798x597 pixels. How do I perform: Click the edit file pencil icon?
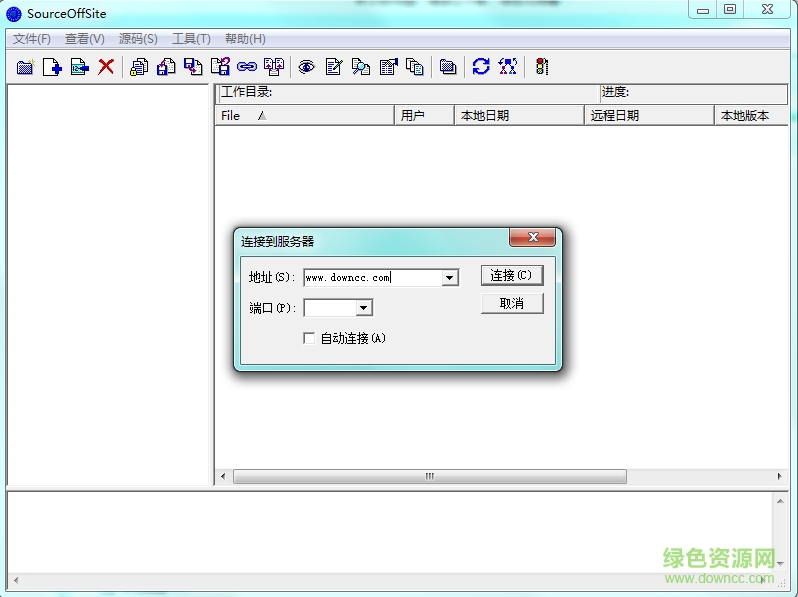pyautogui.click(x=334, y=67)
